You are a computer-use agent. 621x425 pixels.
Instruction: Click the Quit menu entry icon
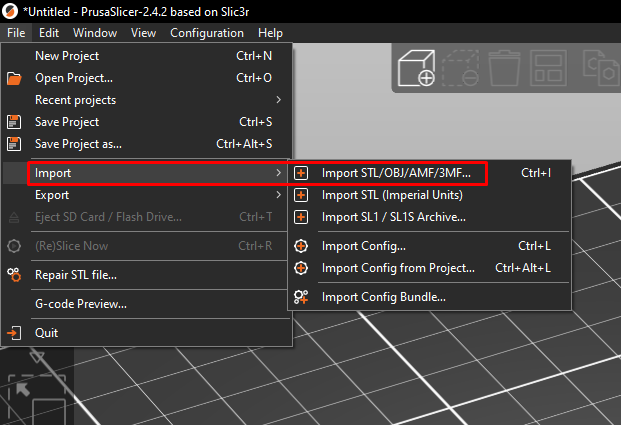pos(14,333)
